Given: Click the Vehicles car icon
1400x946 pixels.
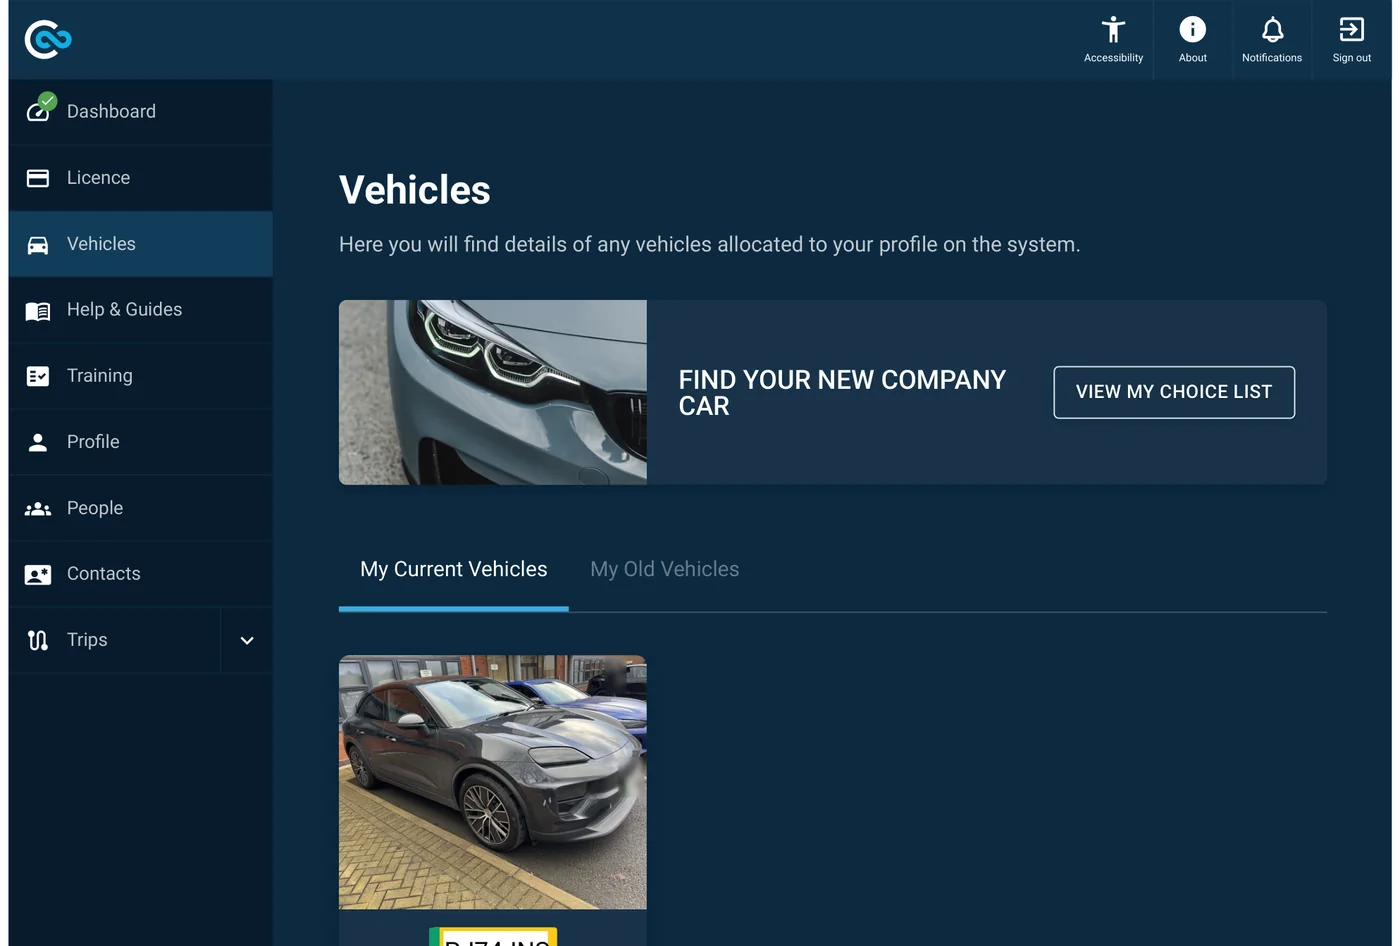Looking at the screenshot, I should [x=38, y=245].
